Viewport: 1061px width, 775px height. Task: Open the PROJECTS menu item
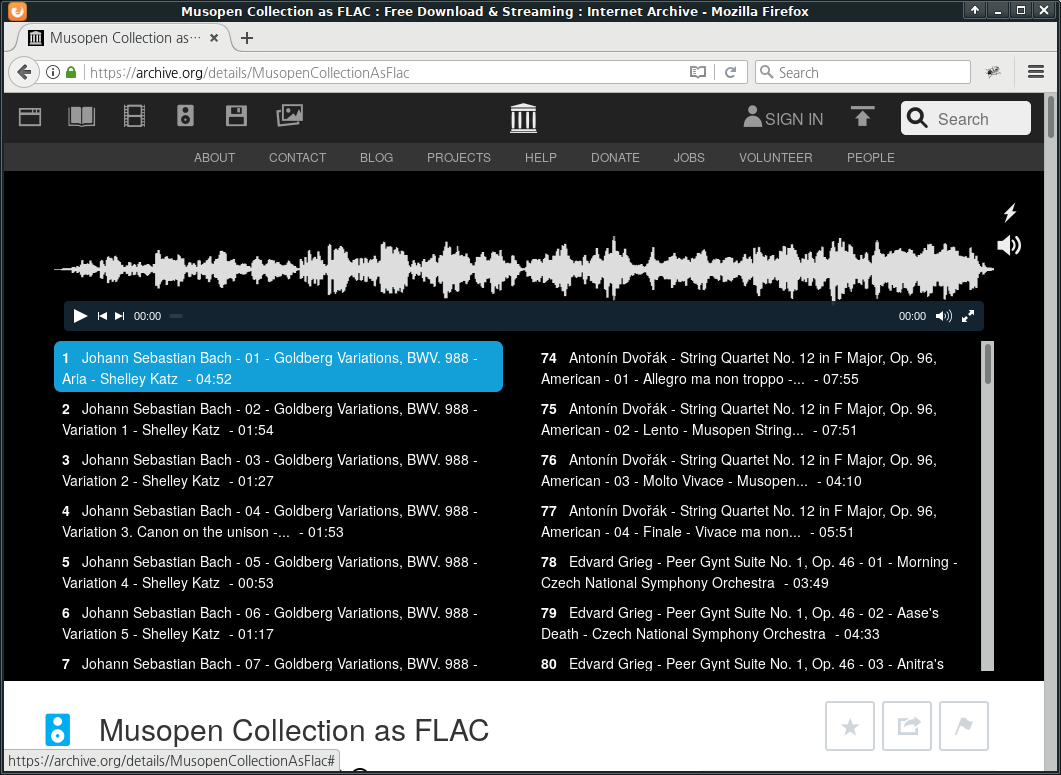tap(459, 158)
